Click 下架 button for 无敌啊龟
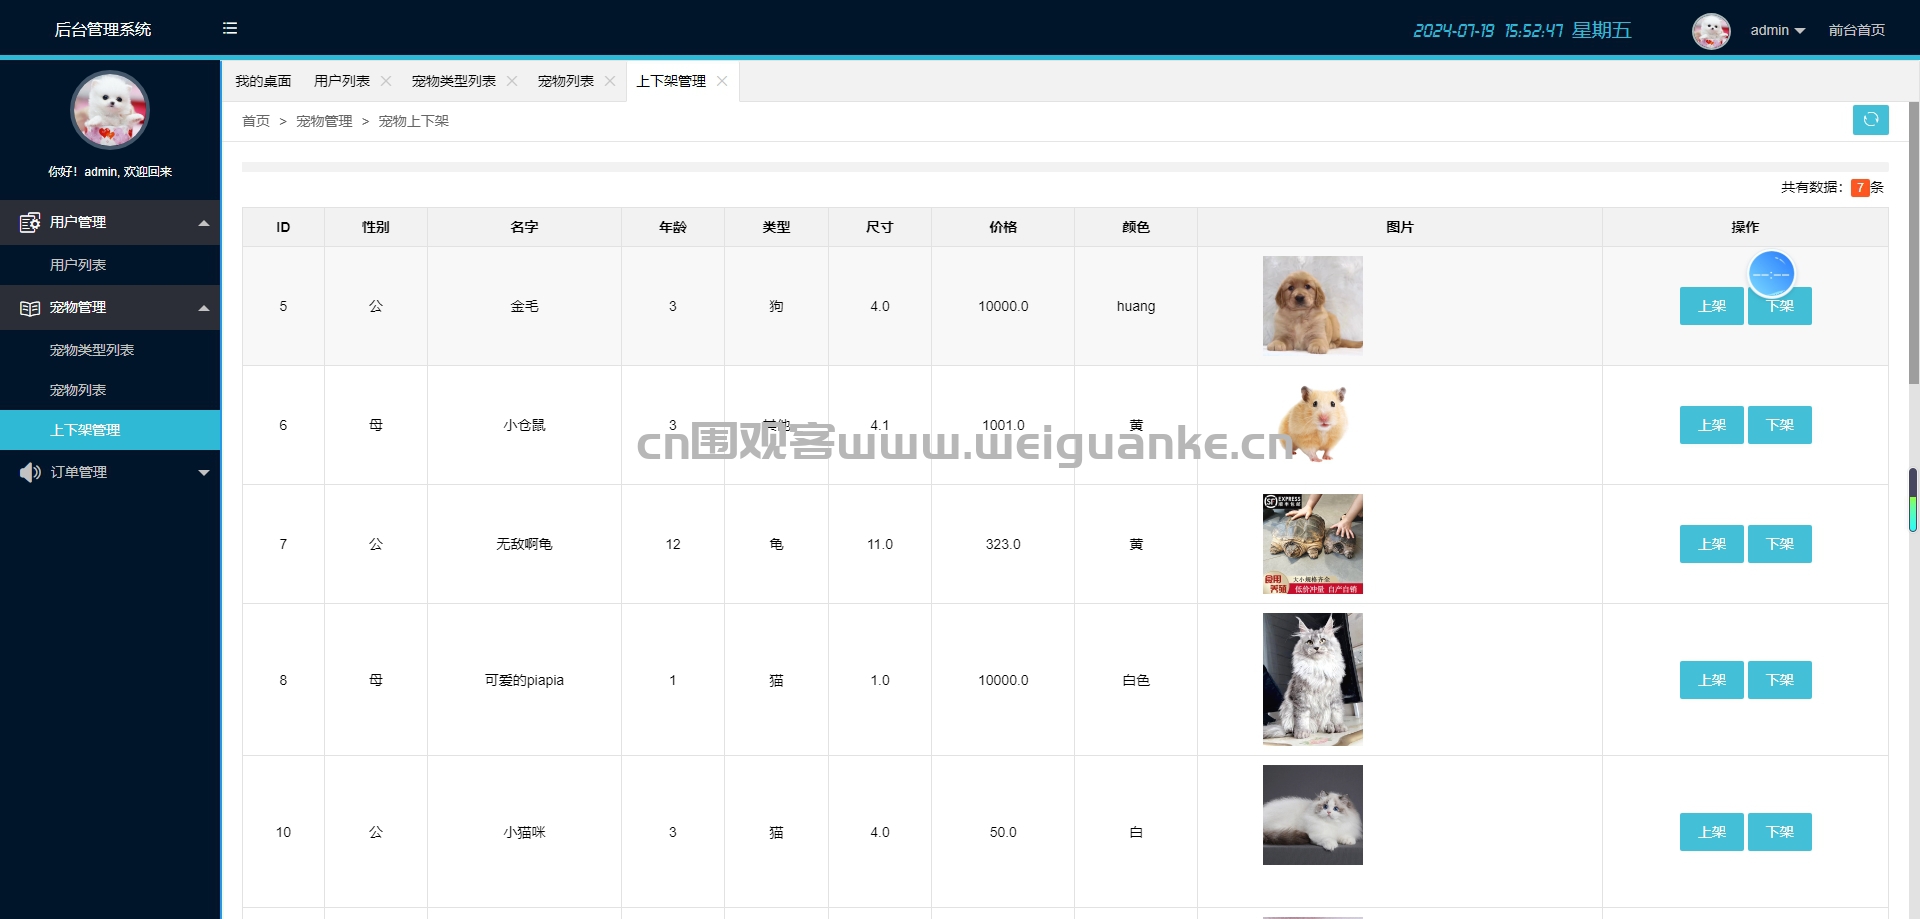Screen dimensions: 1920x919 (x=1780, y=544)
